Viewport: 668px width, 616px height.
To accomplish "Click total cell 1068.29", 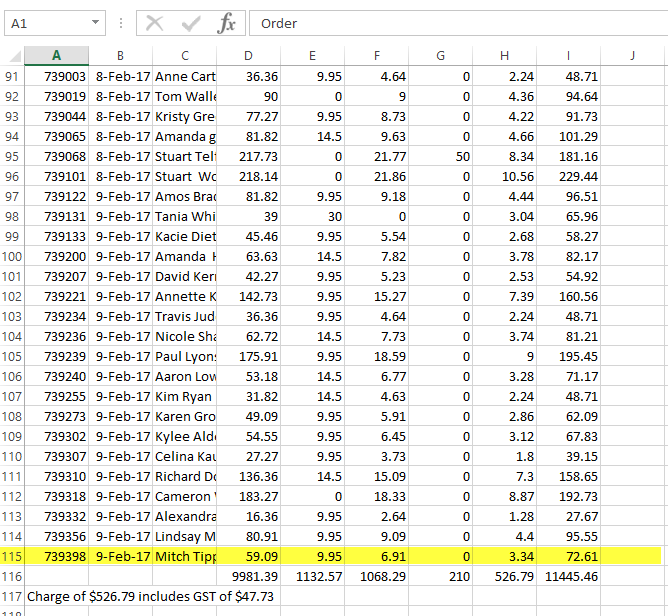I will coord(377,576).
